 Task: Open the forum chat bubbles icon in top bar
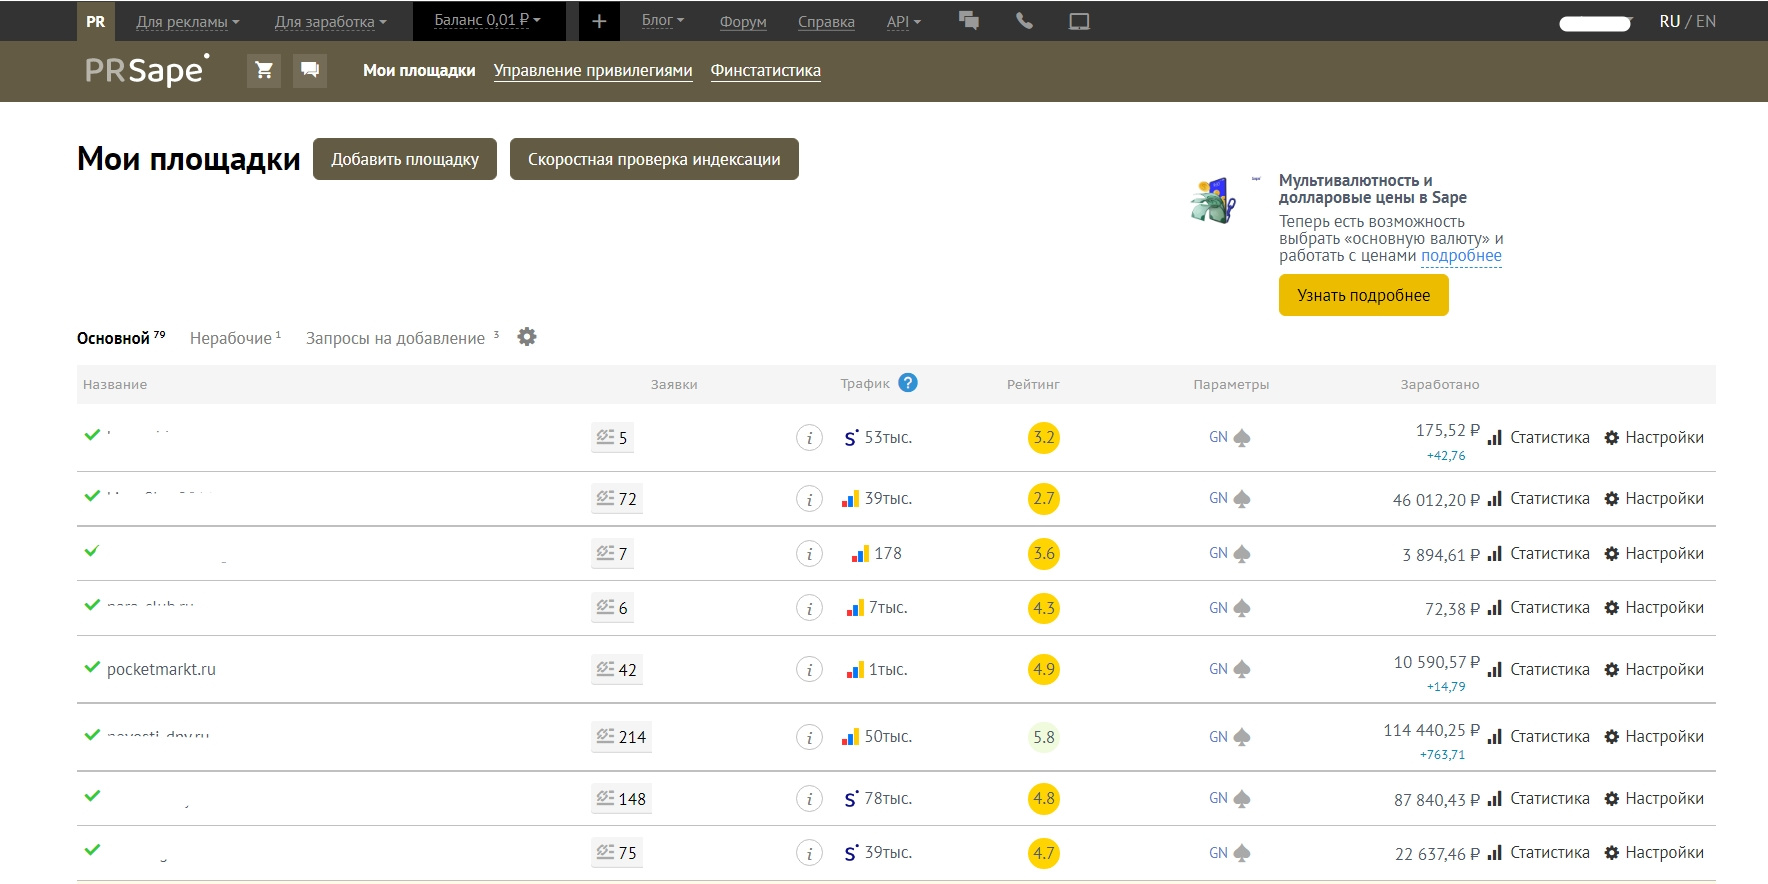click(968, 21)
